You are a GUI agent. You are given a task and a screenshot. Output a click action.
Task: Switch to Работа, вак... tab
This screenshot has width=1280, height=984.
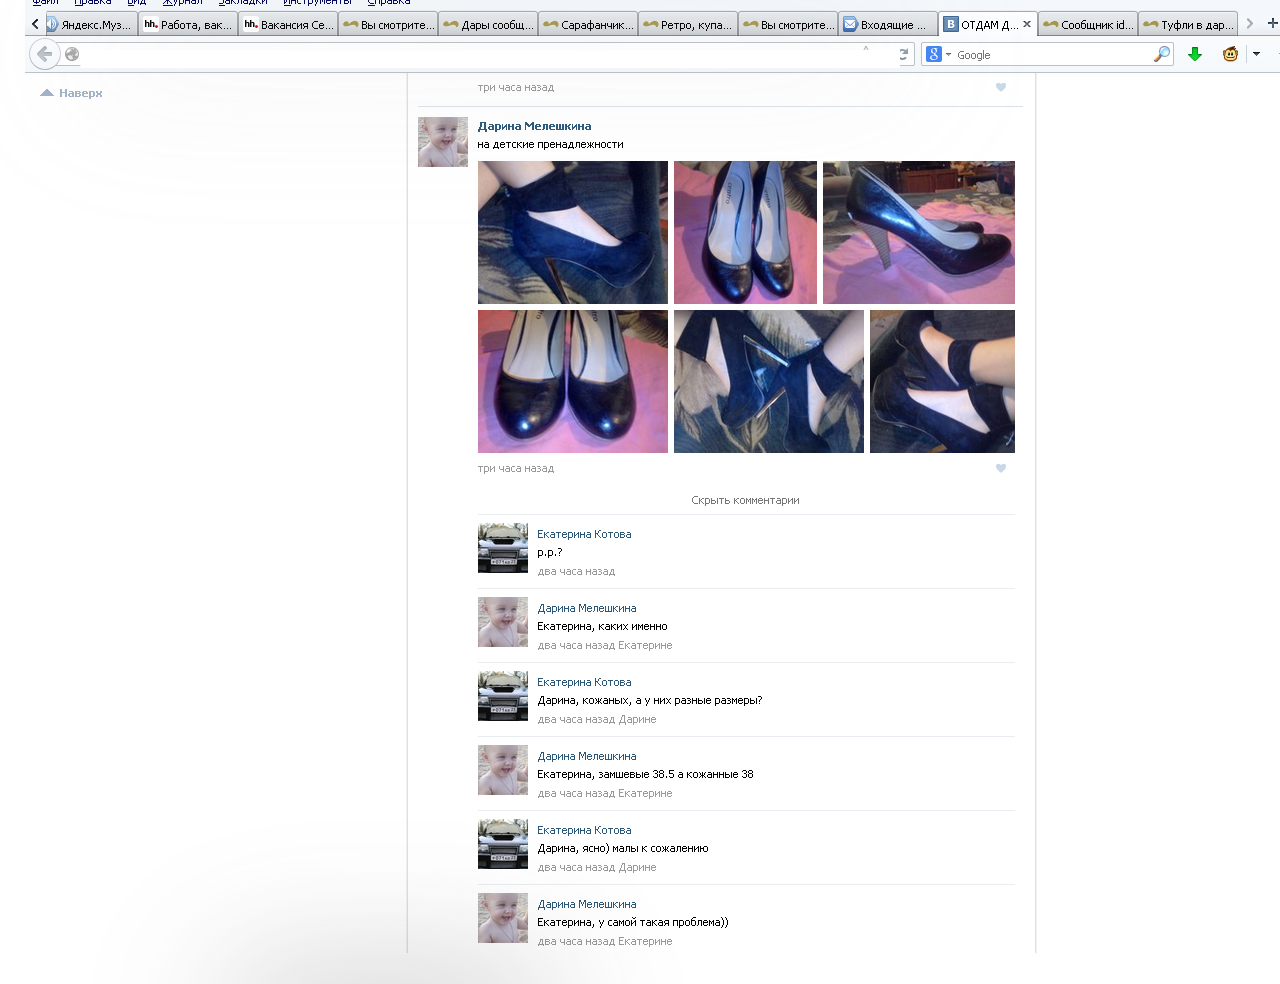click(x=188, y=25)
